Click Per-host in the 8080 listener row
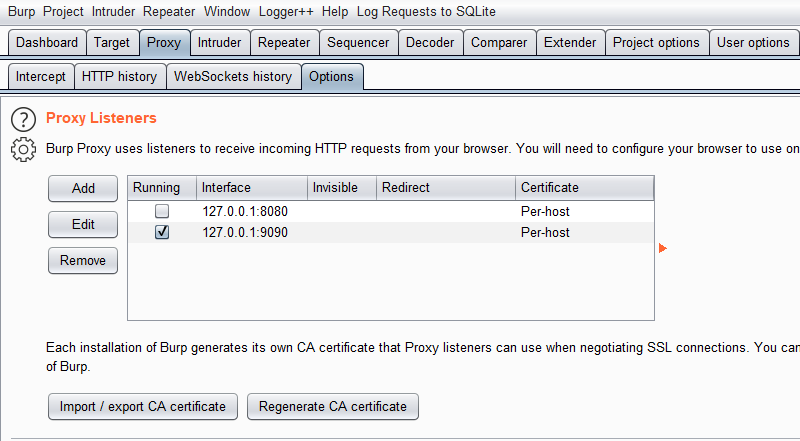 click(545, 211)
